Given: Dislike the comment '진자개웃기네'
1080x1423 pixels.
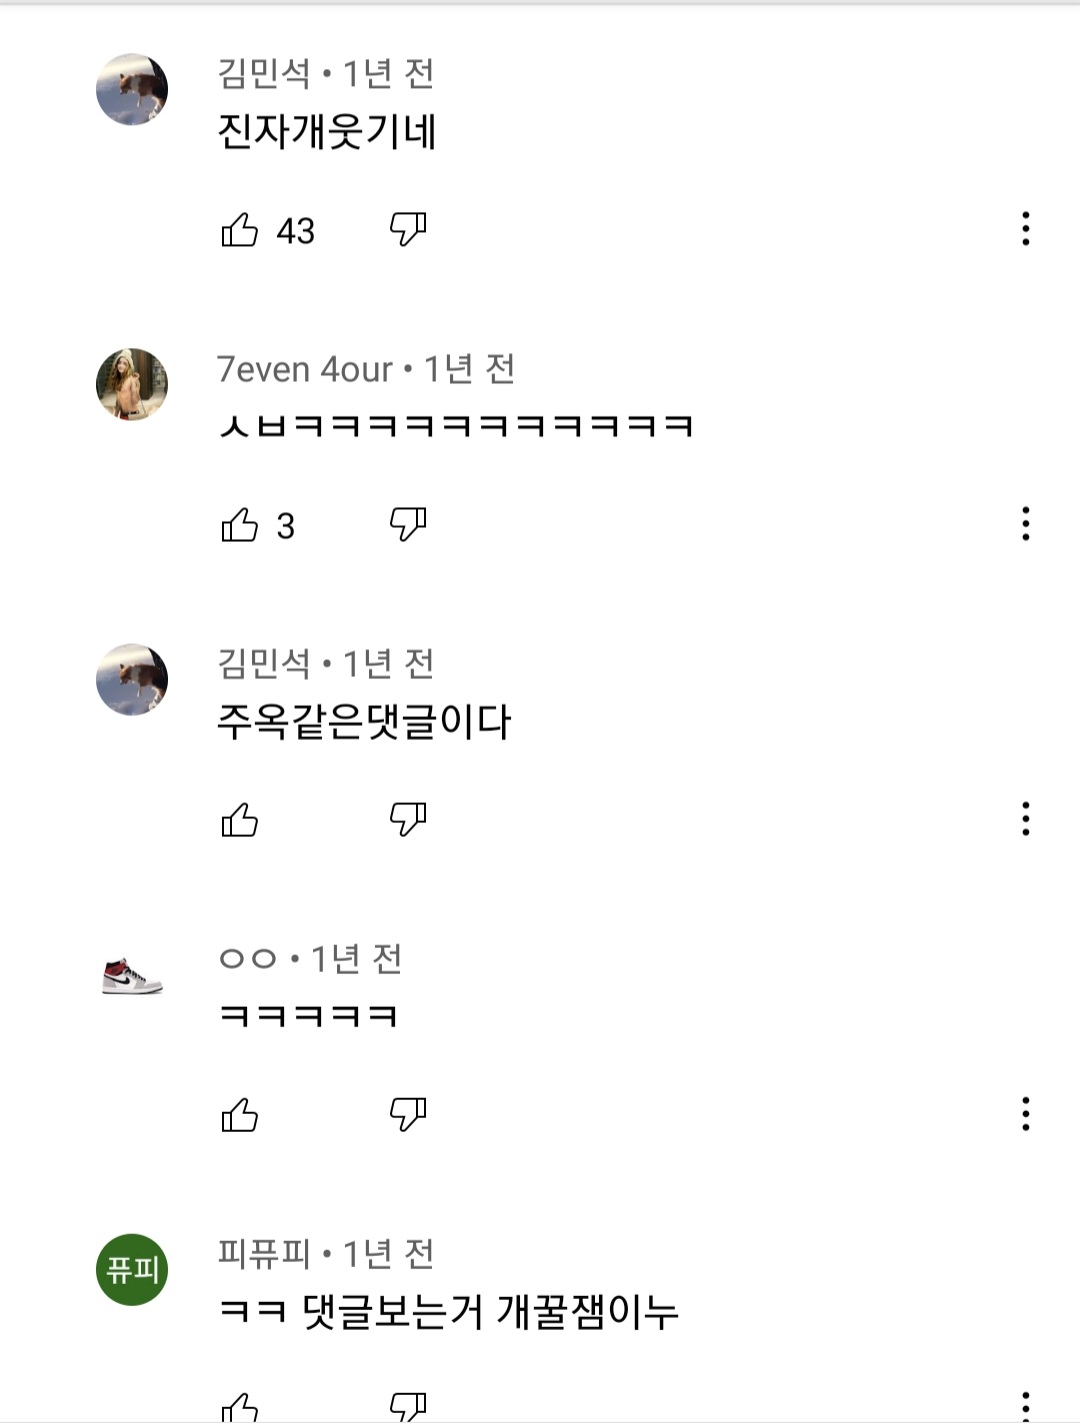Looking at the screenshot, I should tap(407, 230).
